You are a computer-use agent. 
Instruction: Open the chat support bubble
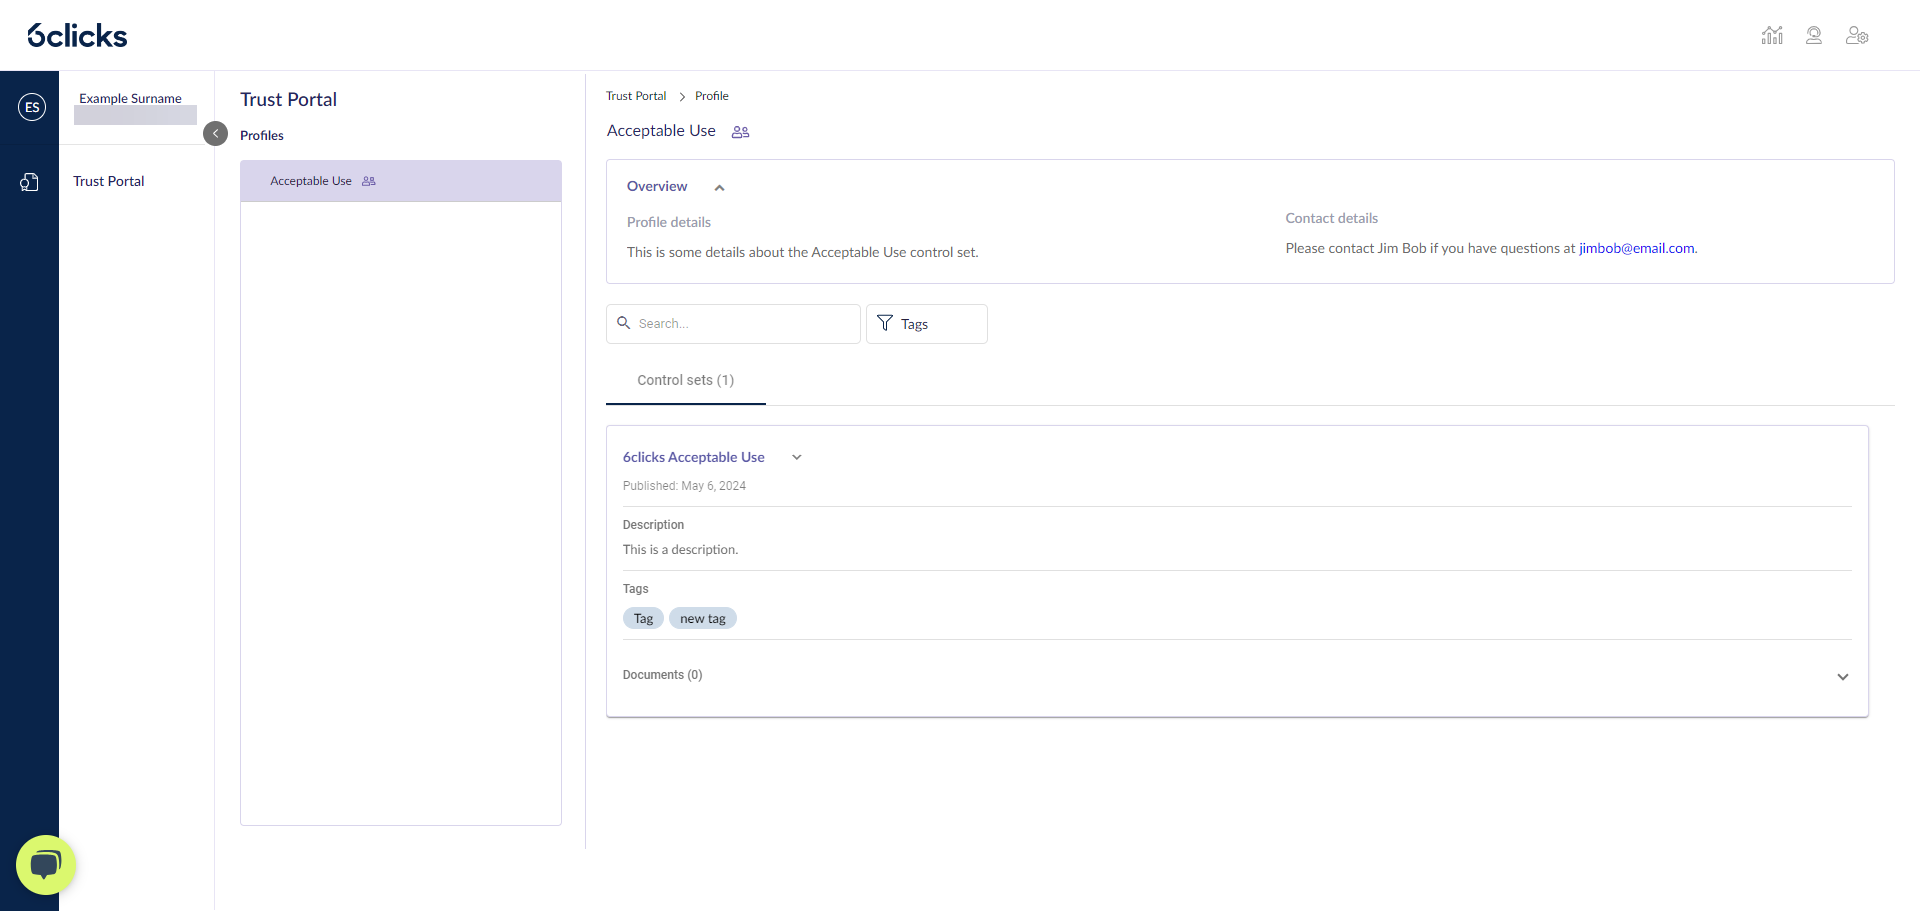[x=46, y=865]
